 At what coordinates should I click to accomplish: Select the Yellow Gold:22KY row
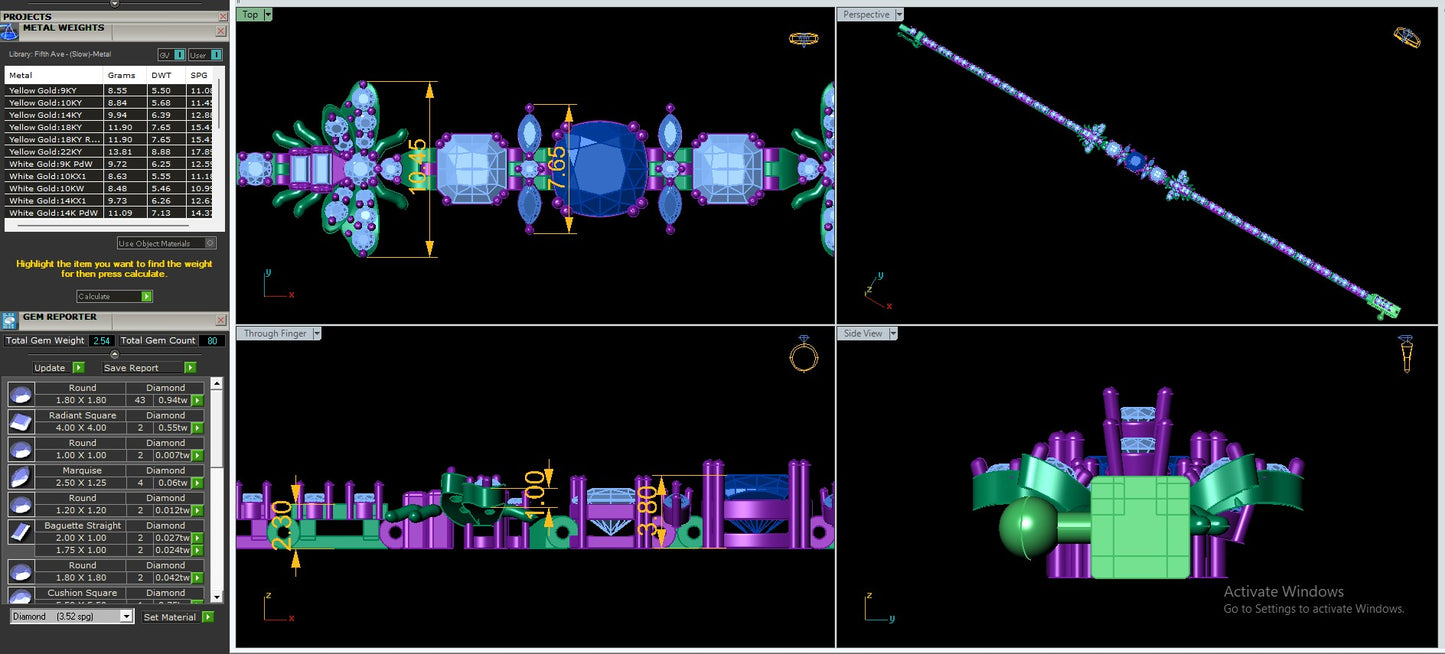tap(109, 152)
